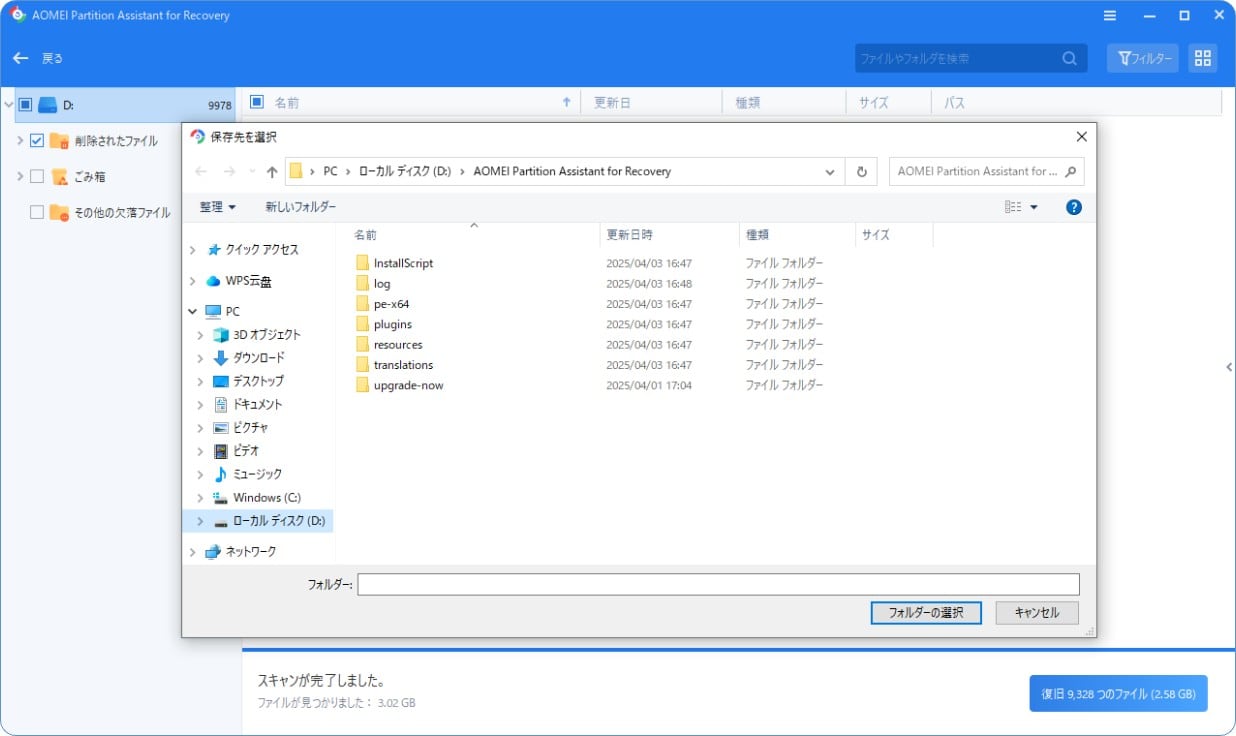The width and height of the screenshot is (1236, 736).
Task: Select デスクトップ in navigation pane
Action: coord(258,381)
